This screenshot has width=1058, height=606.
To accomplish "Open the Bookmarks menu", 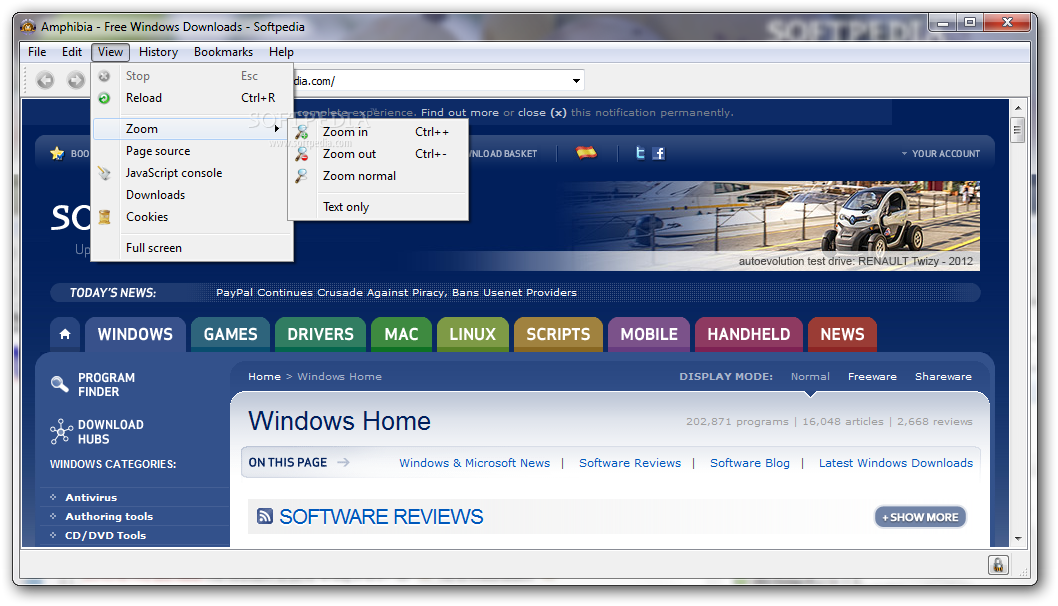I will [223, 52].
